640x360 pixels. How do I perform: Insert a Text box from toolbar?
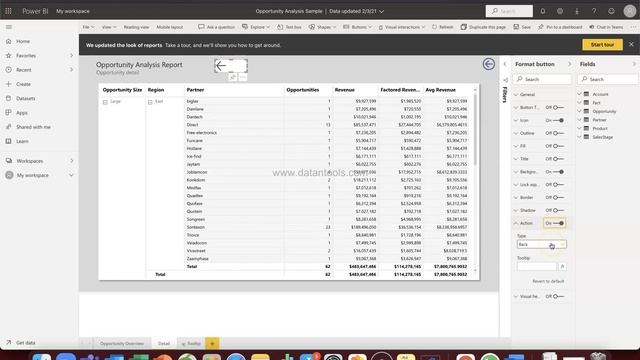pos(289,27)
